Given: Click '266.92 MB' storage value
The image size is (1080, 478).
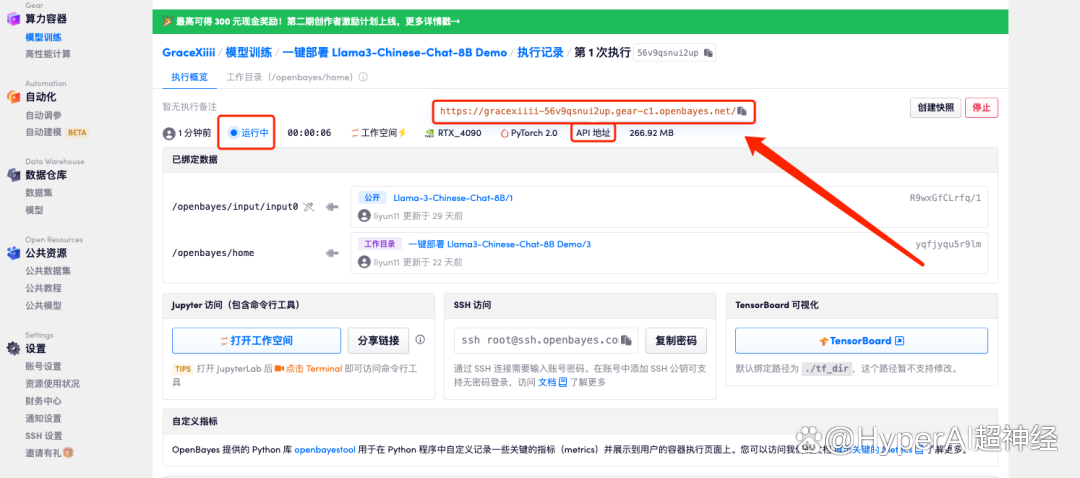Looking at the screenshot, I should click(652, 133).
